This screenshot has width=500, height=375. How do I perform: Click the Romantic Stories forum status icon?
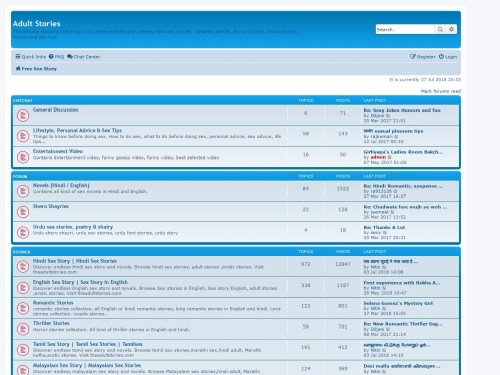click(23, 308)
